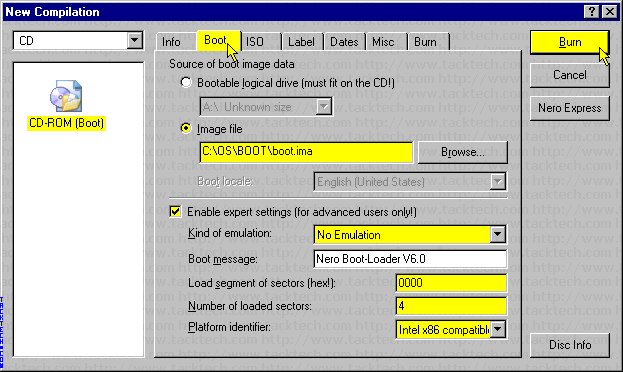
Task: Open the Help question mark button
Action: [592, 12]
